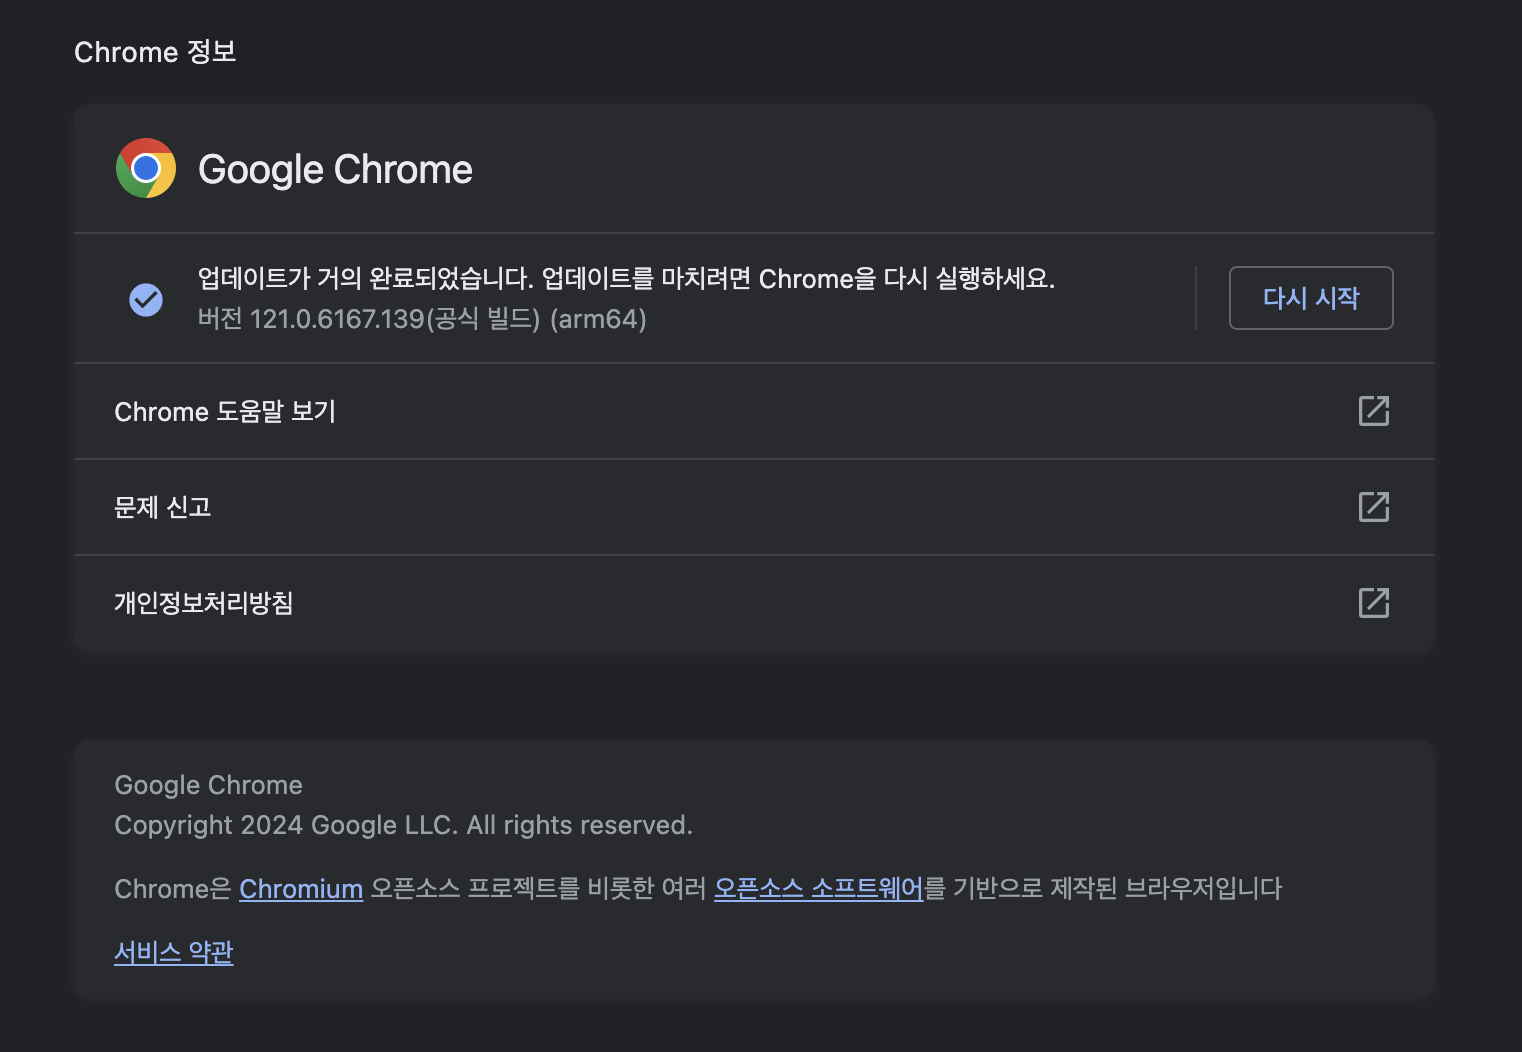Click the footer Google Chrome label
This screenshot has width=1522, height=1052.
pos(208,785)
